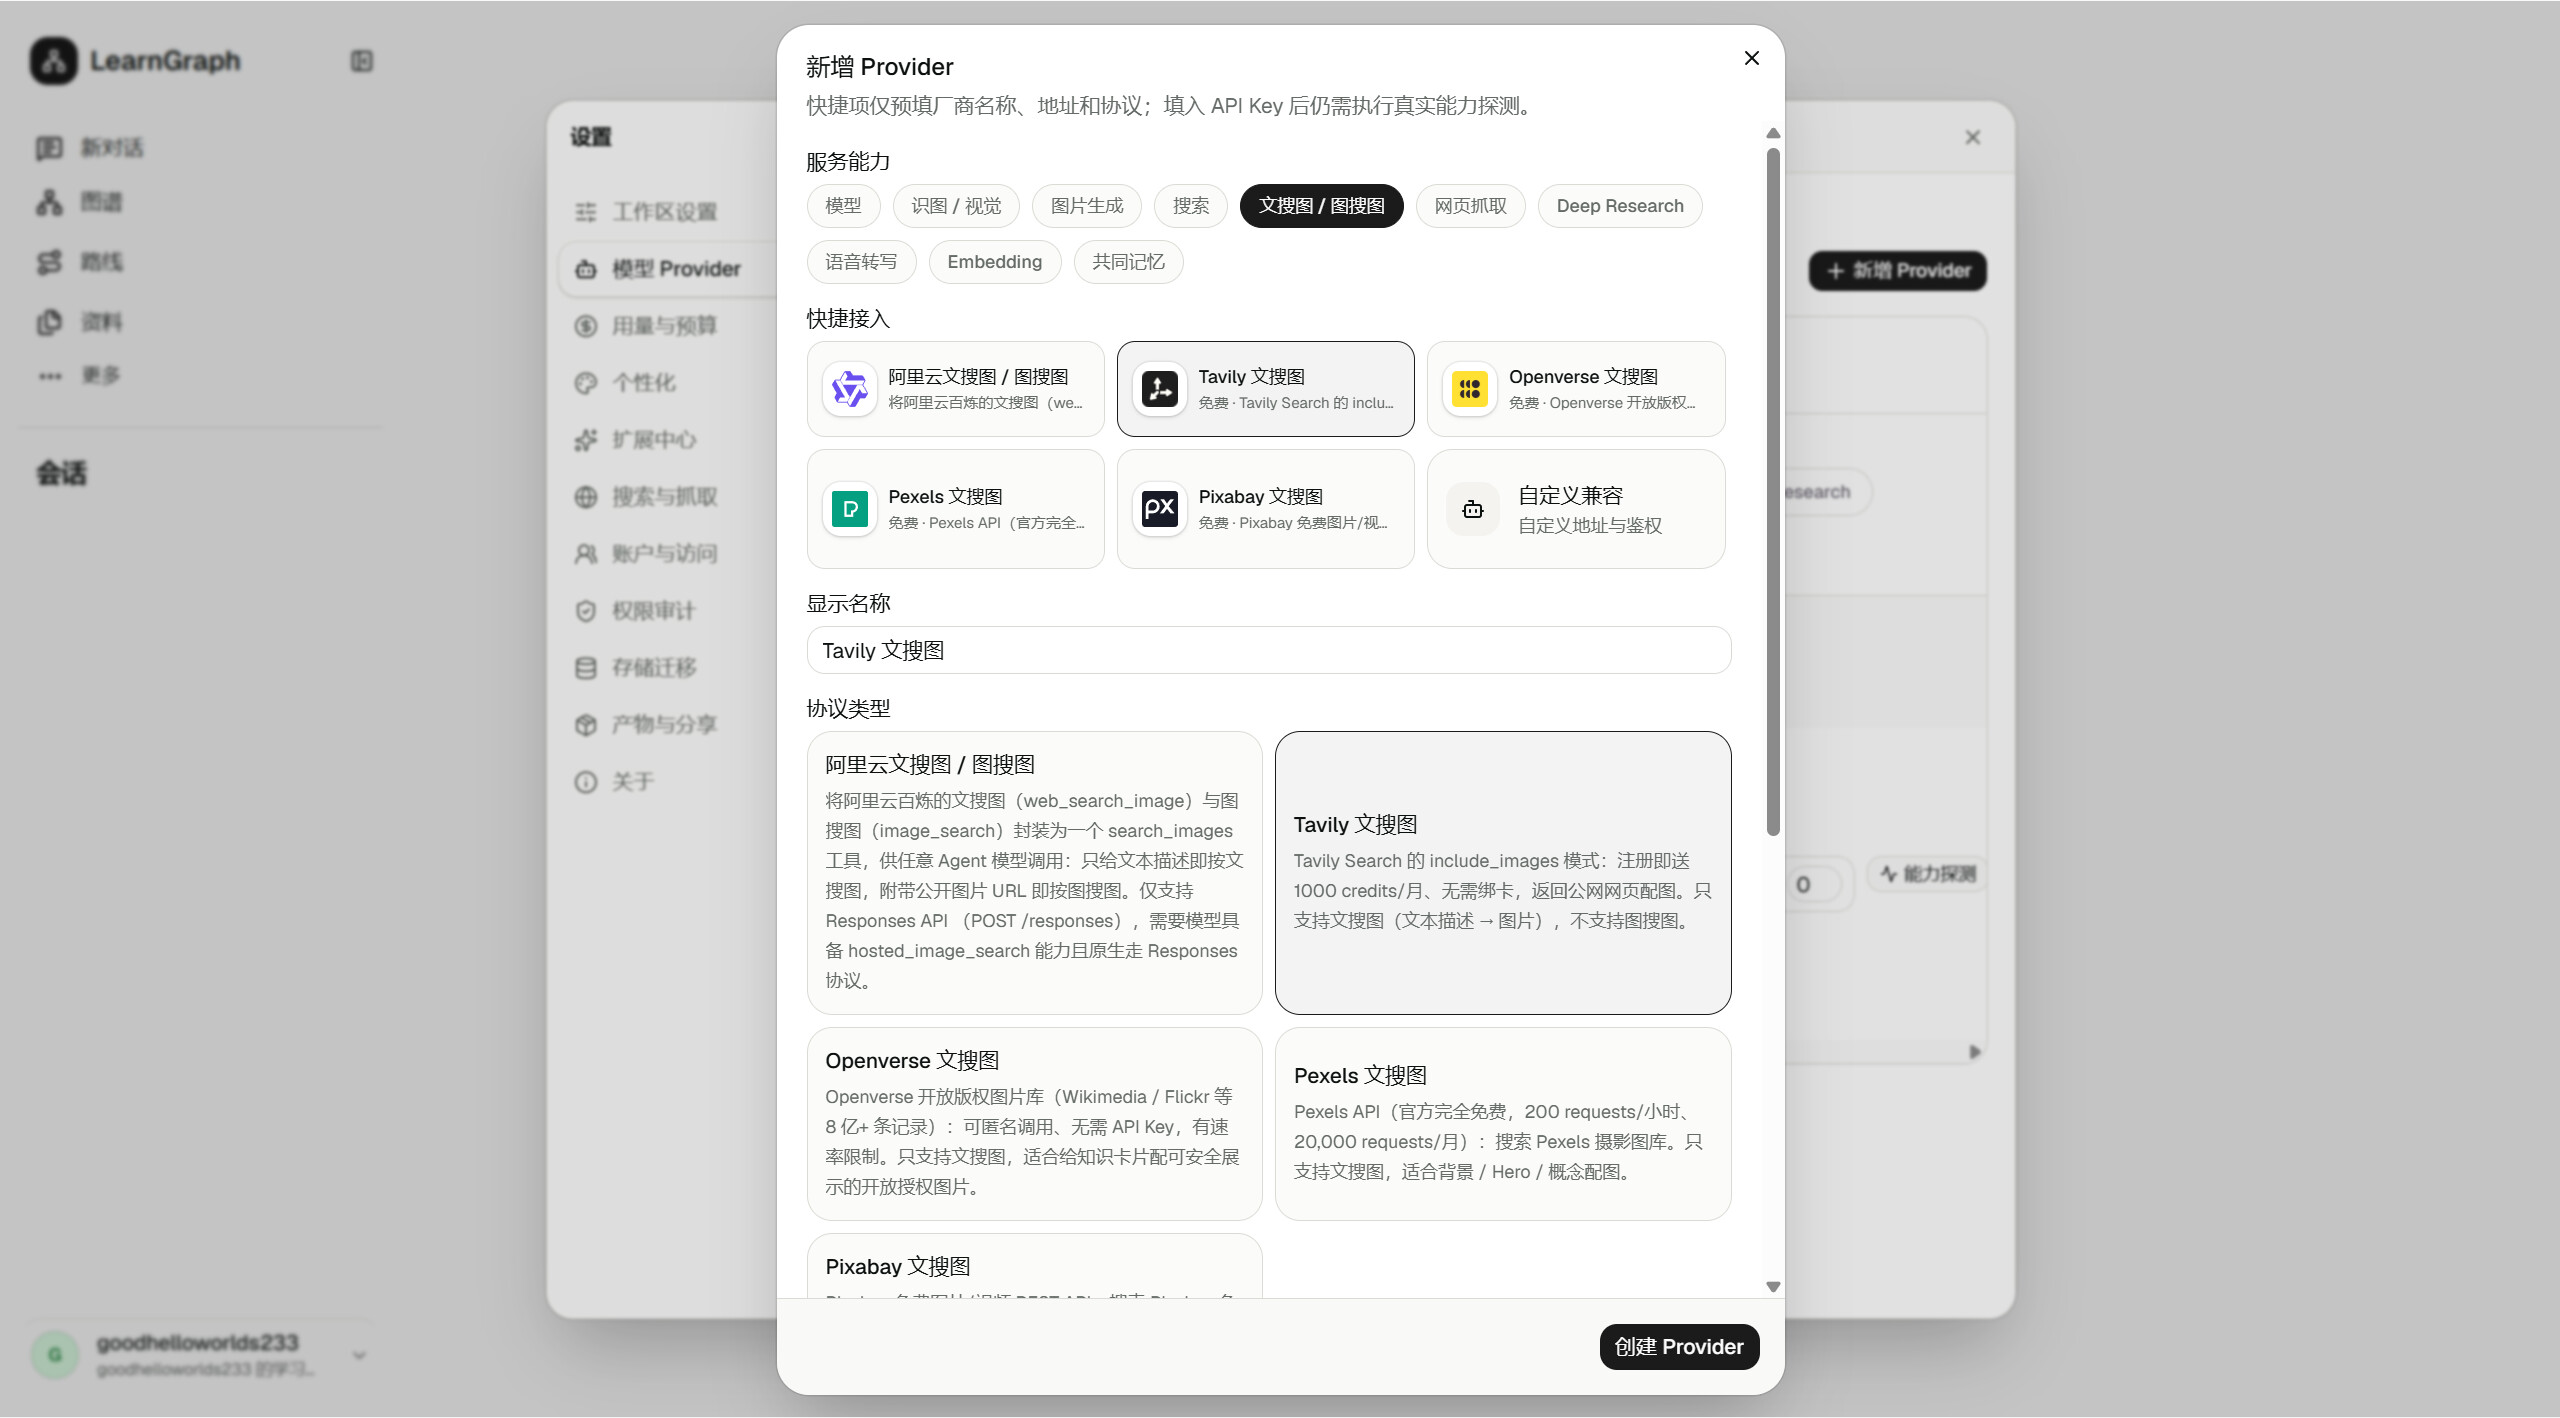Open 模型 Provider settings section
The height and width of the screenshot is (1418, 2560).
tap(668, 269)
